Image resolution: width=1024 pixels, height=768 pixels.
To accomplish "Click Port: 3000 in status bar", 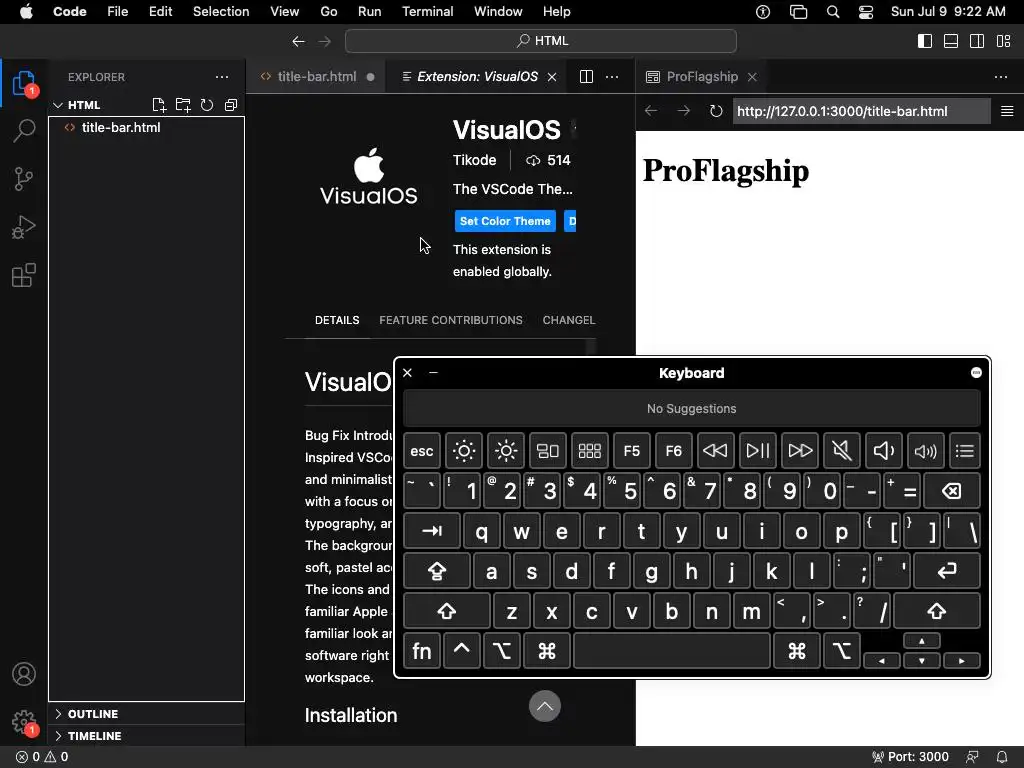I will [x=910, y=757].
